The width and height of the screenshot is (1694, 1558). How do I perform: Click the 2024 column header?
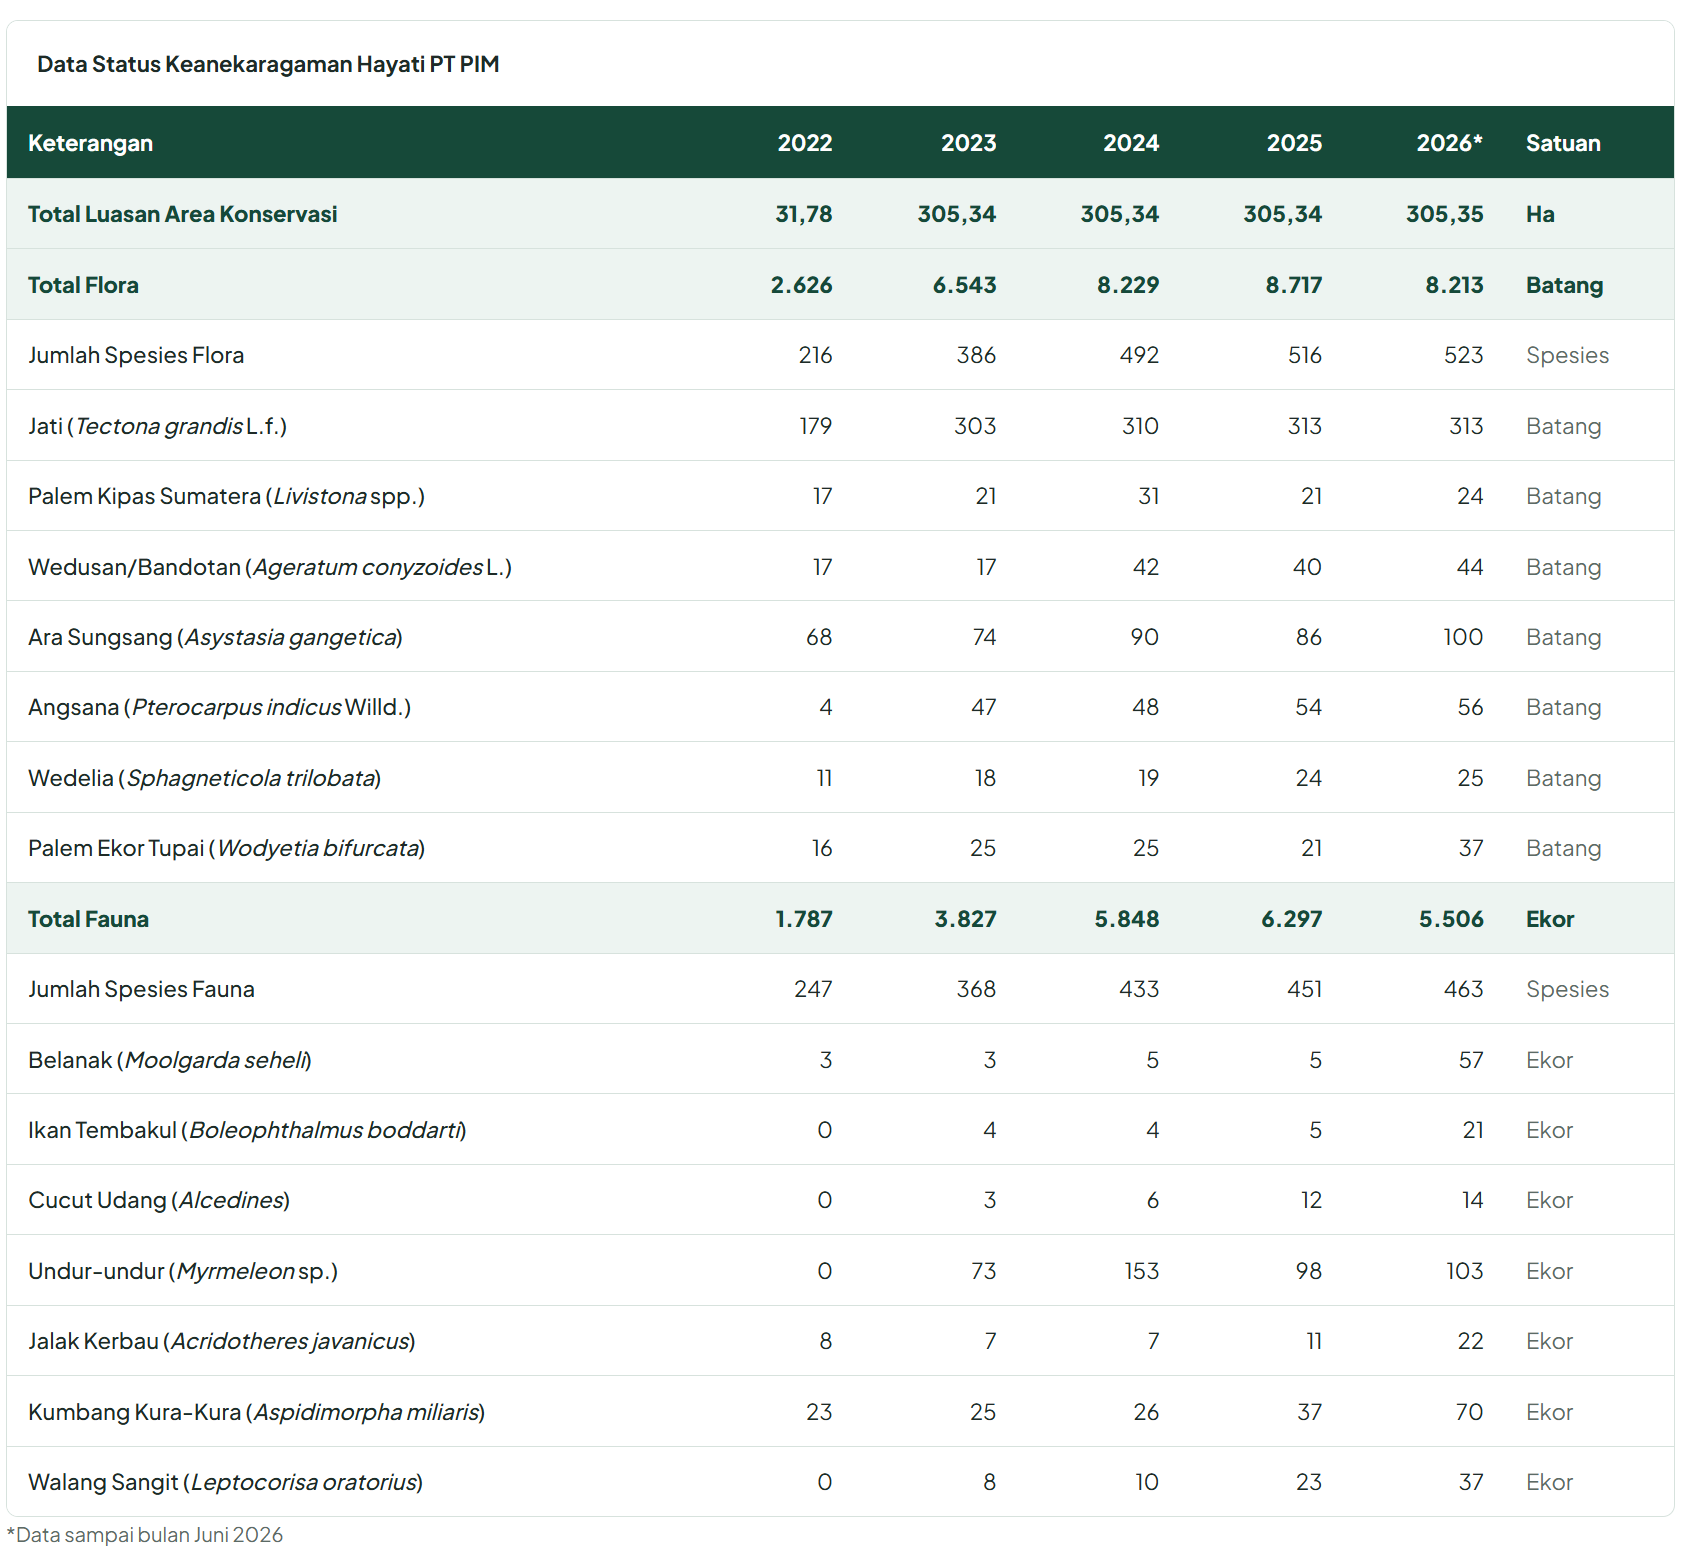(1131, 143)
